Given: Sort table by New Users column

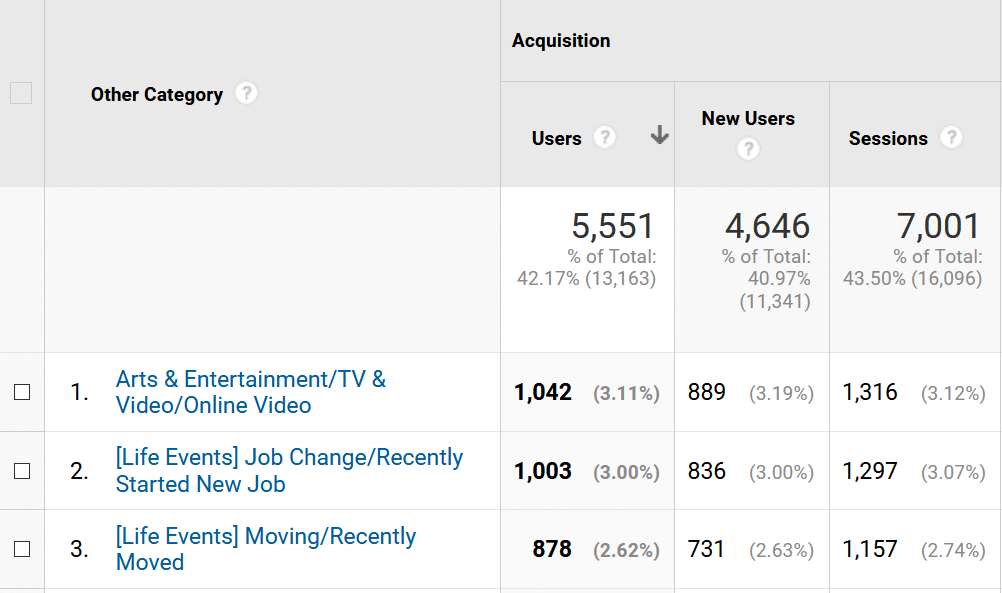Looking at the screenshot, I should (x=748, y=118).
